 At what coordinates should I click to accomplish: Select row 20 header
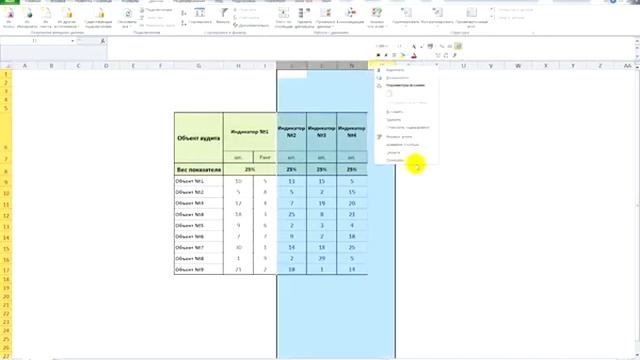6,297
